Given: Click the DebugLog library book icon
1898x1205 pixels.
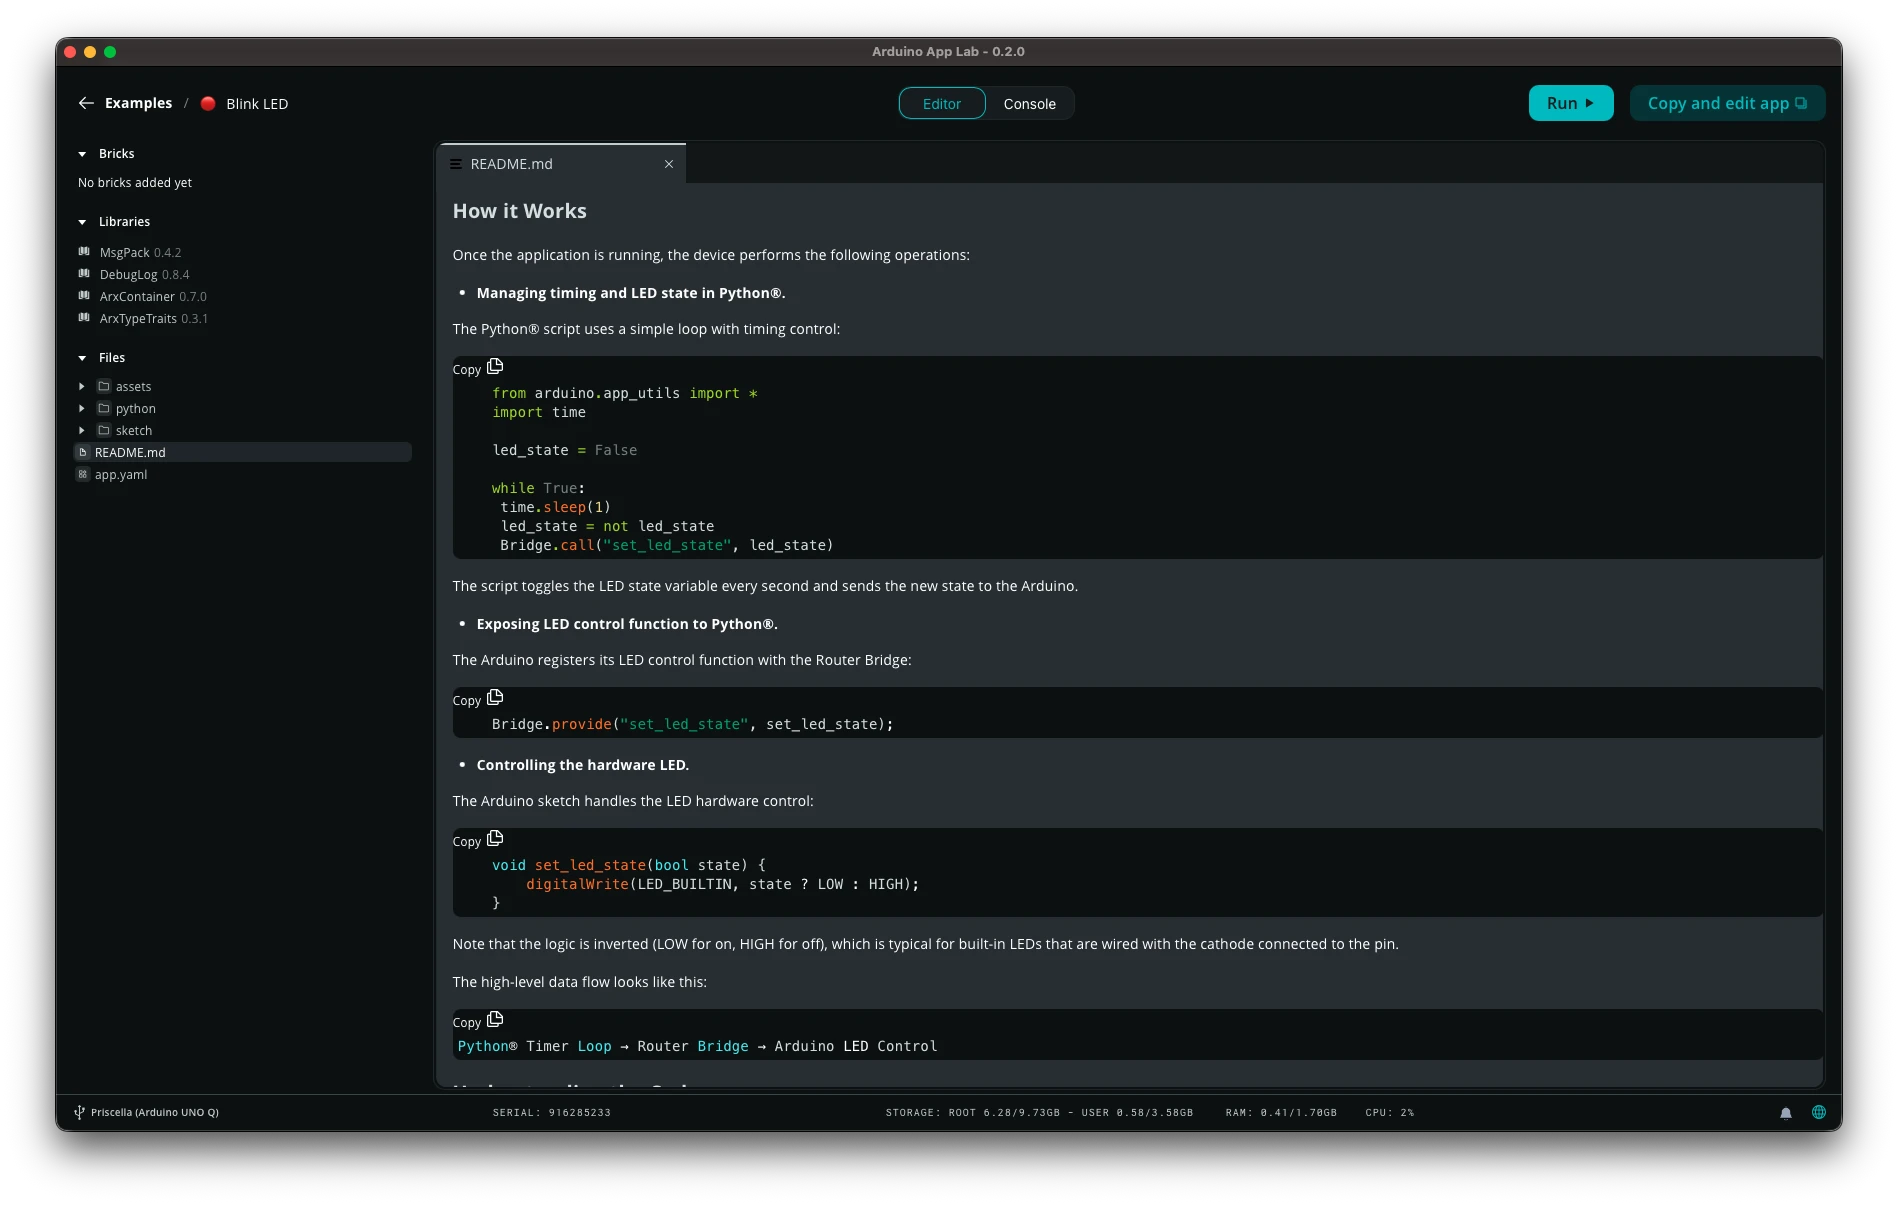Looking at the screenshot, I should pyautogui.click(x=84, y=274).
